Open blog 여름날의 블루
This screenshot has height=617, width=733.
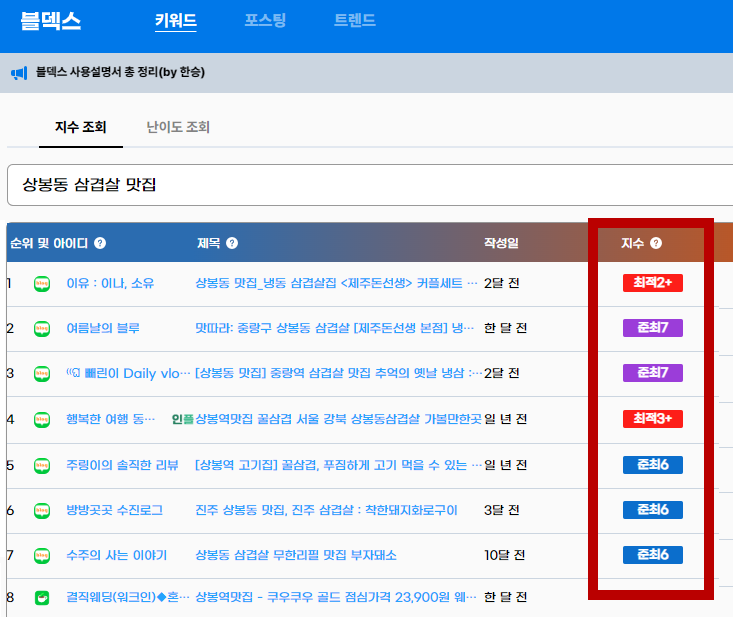[x=103, y=328]
